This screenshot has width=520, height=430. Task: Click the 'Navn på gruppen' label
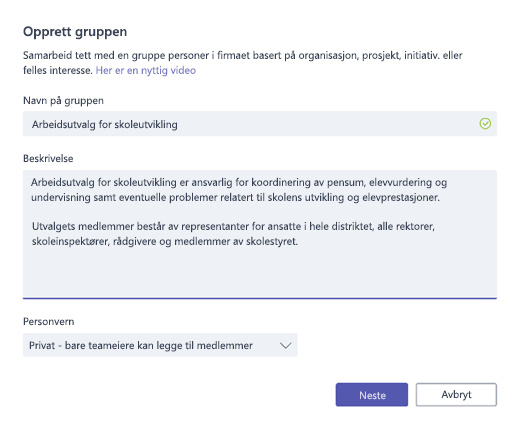(63, 100)
